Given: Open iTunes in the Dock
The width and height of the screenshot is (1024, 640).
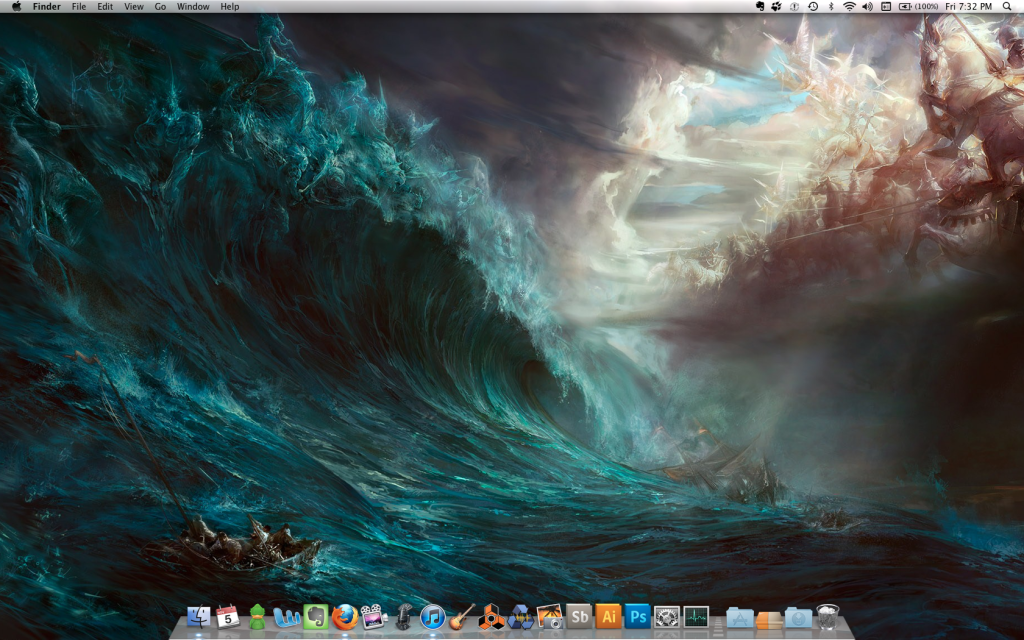Looking at the screenshot, I should point(432,616).
